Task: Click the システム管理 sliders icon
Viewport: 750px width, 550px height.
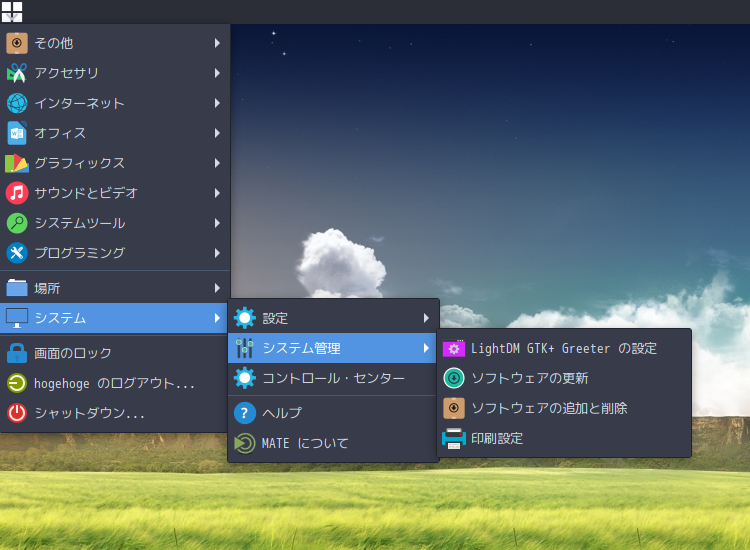Action: [245, 348]
